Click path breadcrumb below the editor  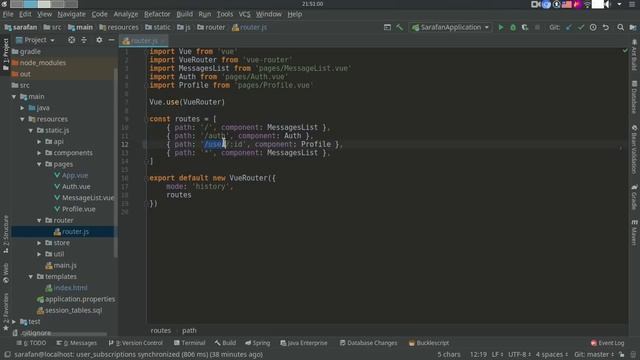189,331
